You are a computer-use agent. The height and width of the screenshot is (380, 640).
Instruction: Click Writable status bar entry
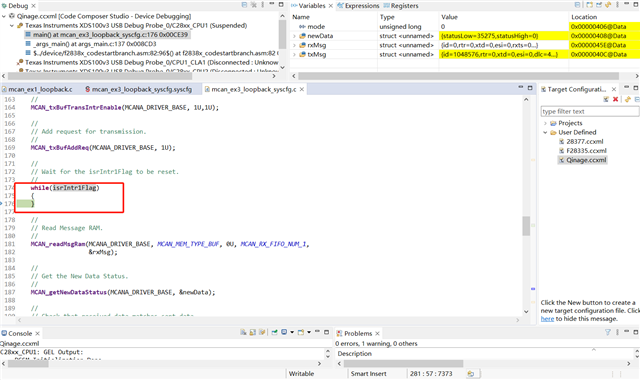[x=301, y=373]
